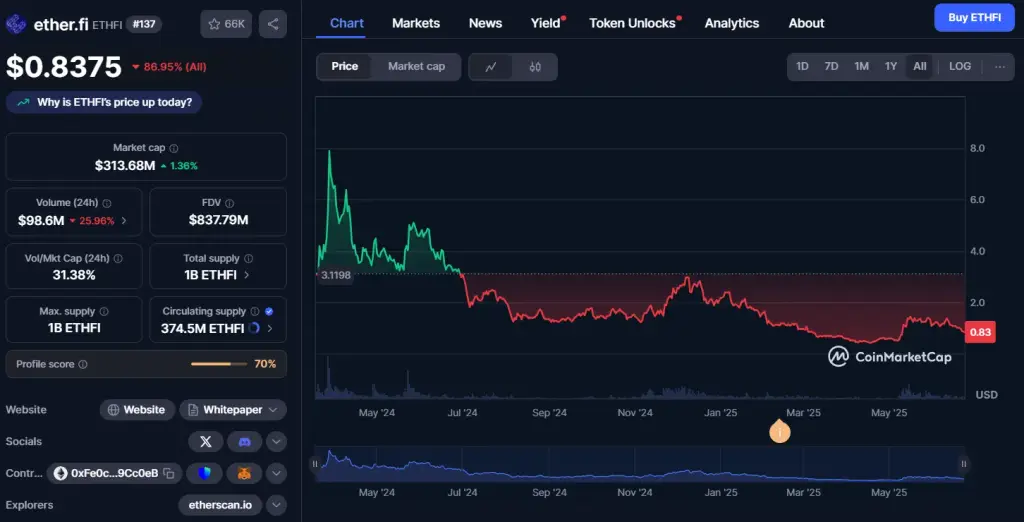Expand more Explorers chevron
The image size is (1024, 522).
(276, 505)
